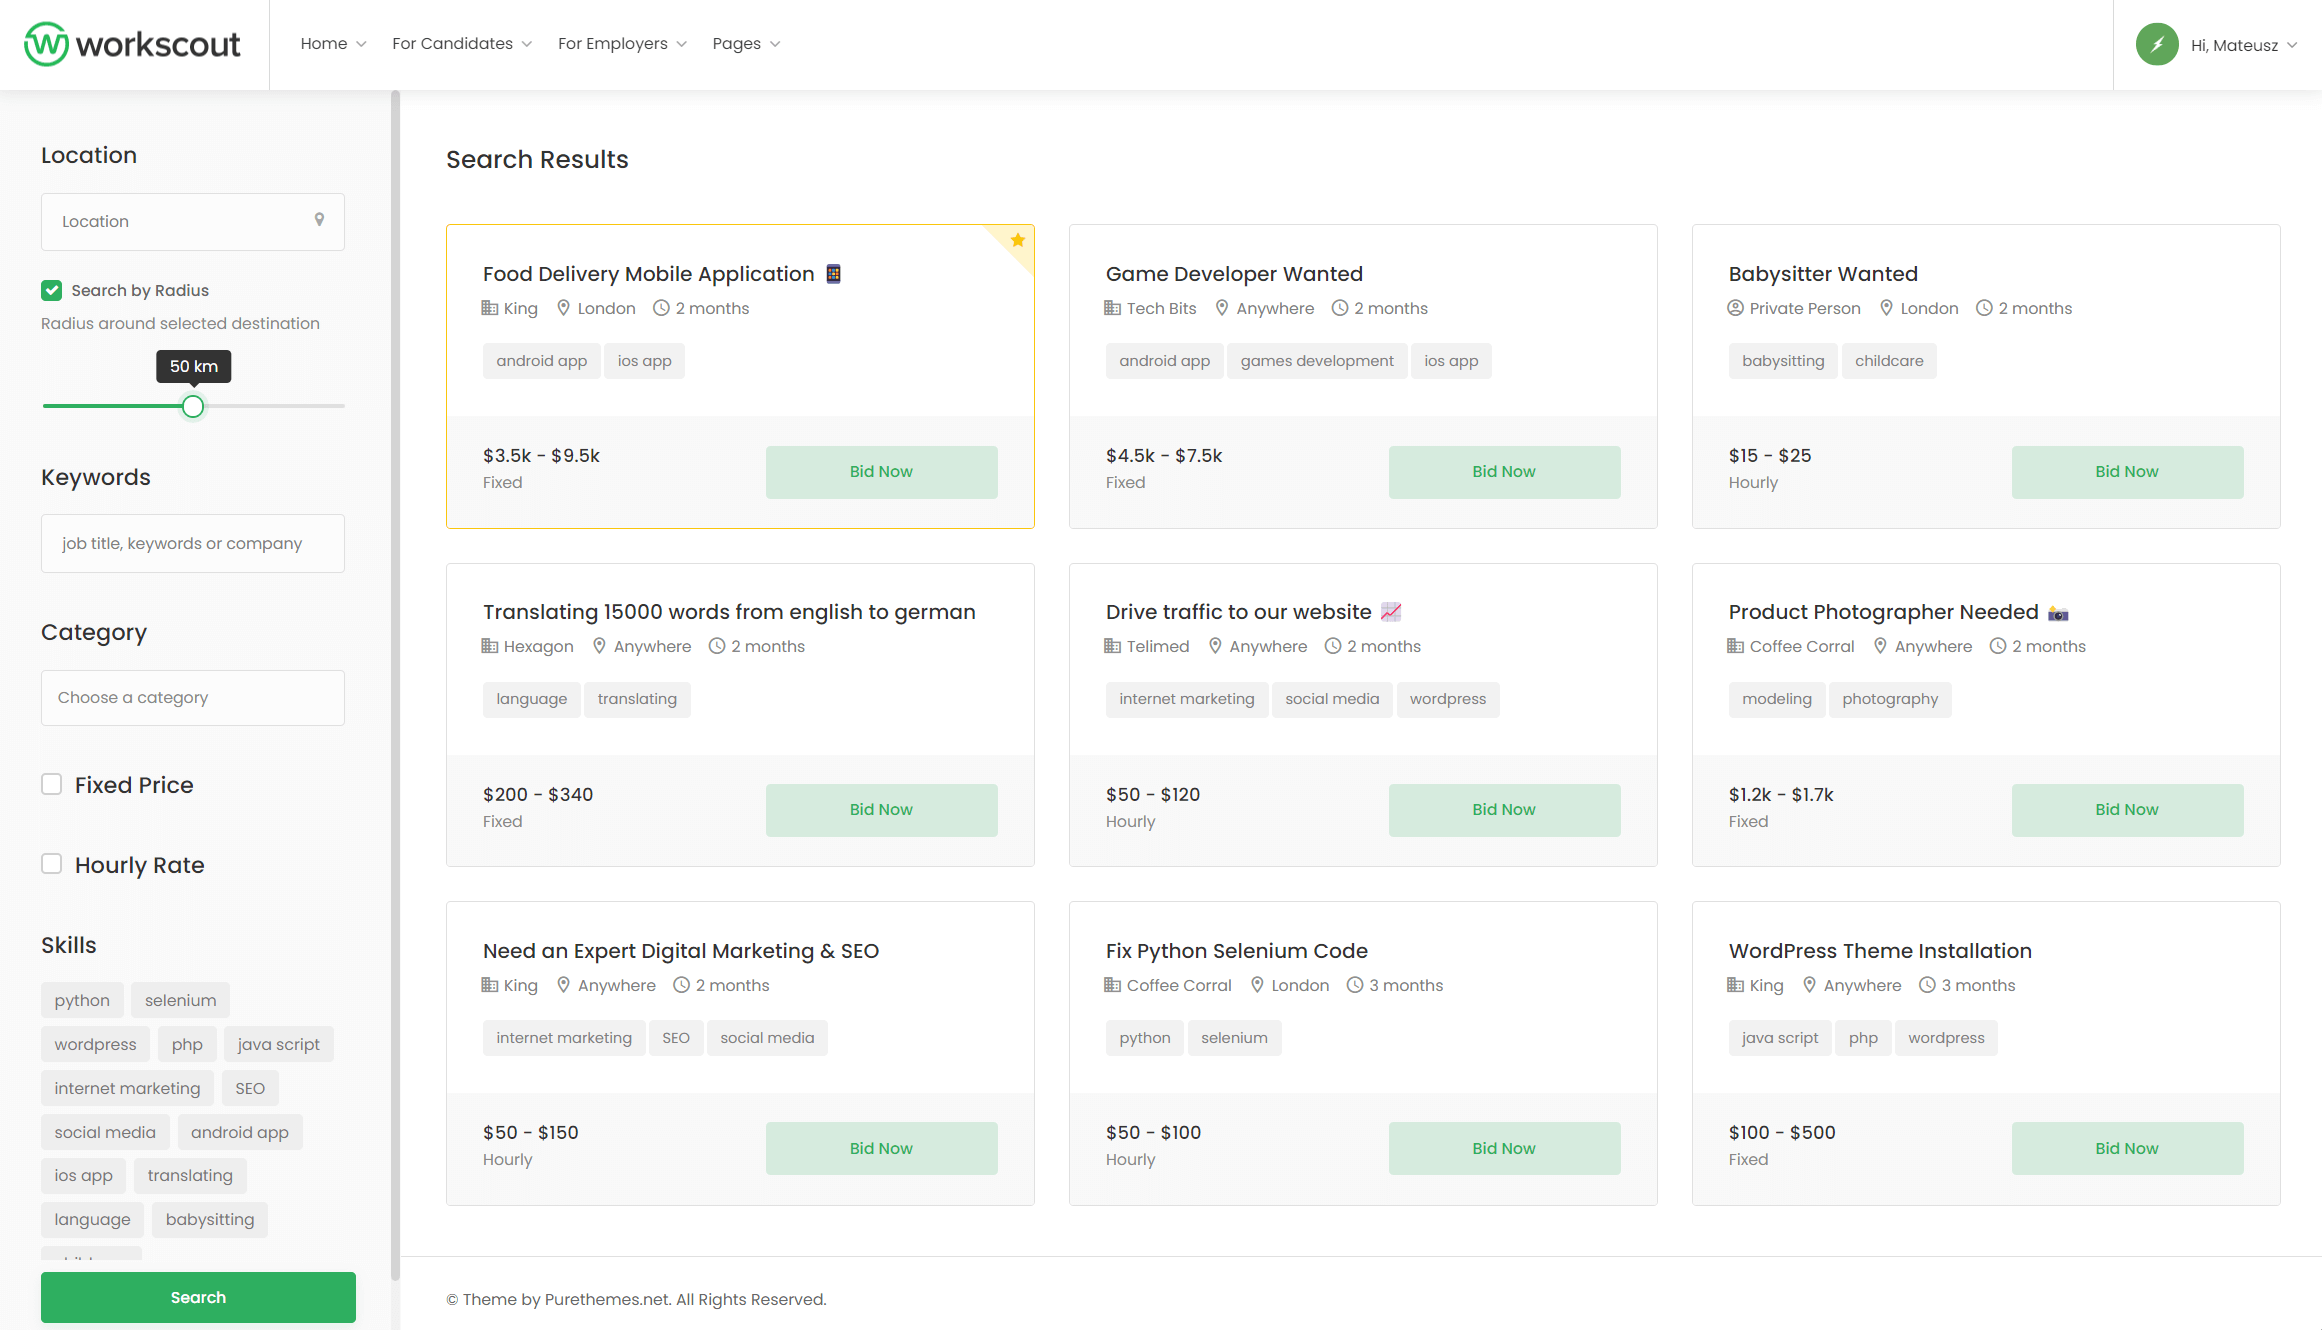Click Bid Now on Babysitter Wanted
Image resolution: width=2322 pixels, height=1330 pixels.
coord(2126,472)
